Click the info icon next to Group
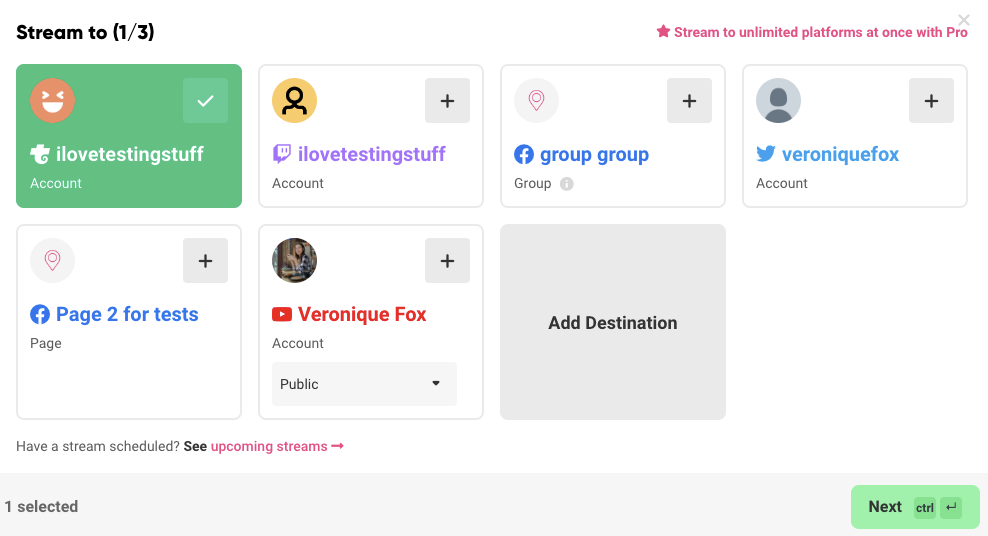988x536 pixels. pos(566,184)
